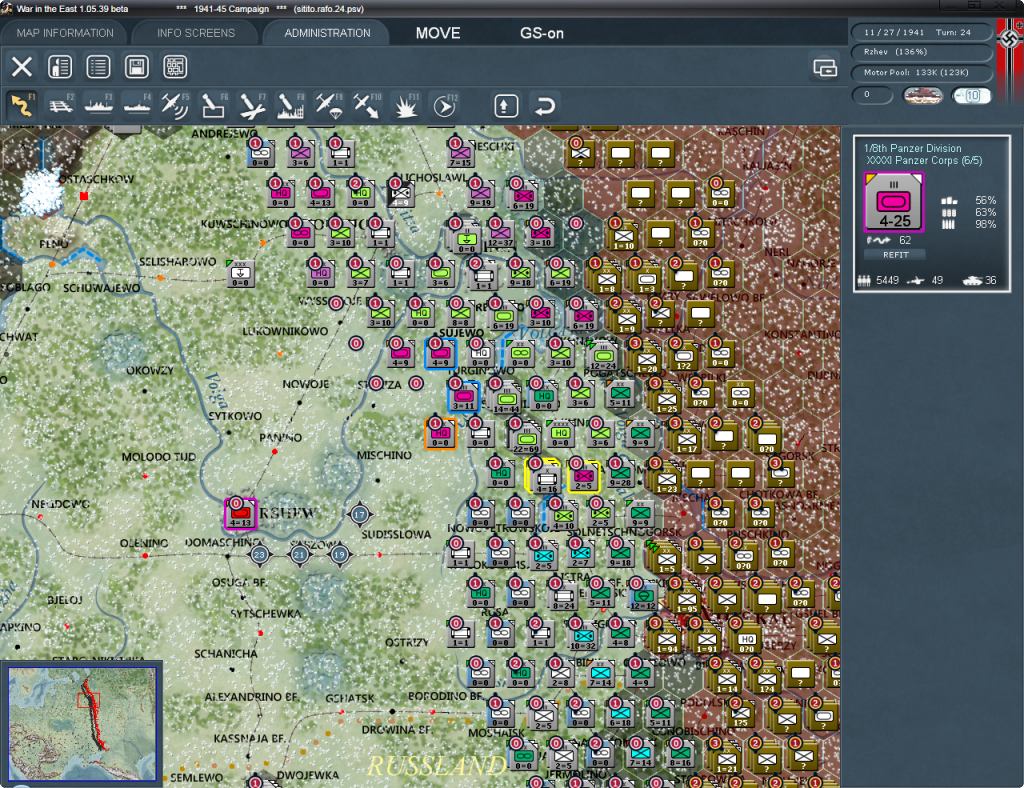Select the 14=44 green unit stack

click(x=507, y=398)
